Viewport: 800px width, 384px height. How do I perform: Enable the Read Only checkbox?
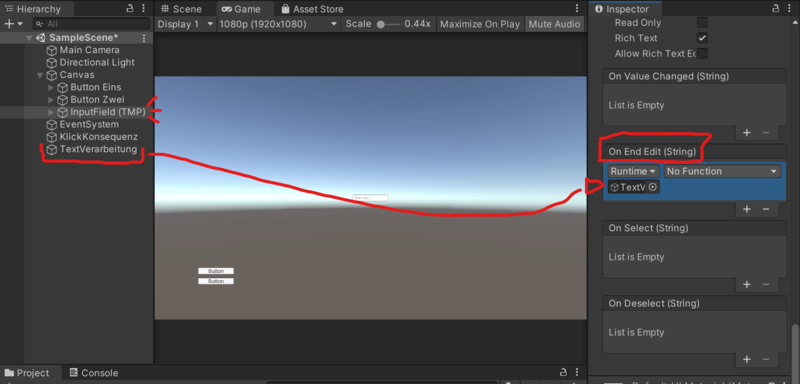pos(703,22)
